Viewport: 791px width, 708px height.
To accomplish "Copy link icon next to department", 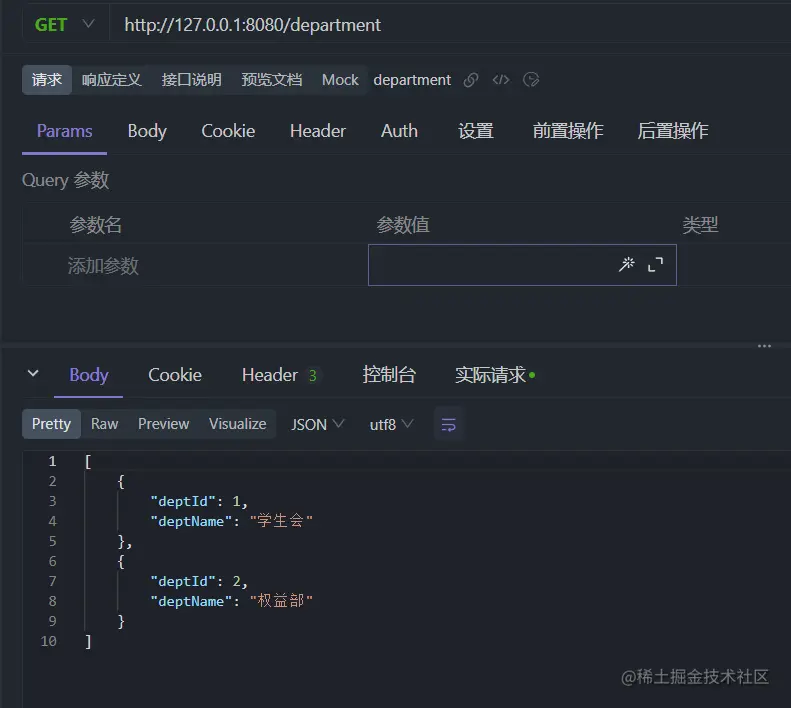I will (471, 80).
